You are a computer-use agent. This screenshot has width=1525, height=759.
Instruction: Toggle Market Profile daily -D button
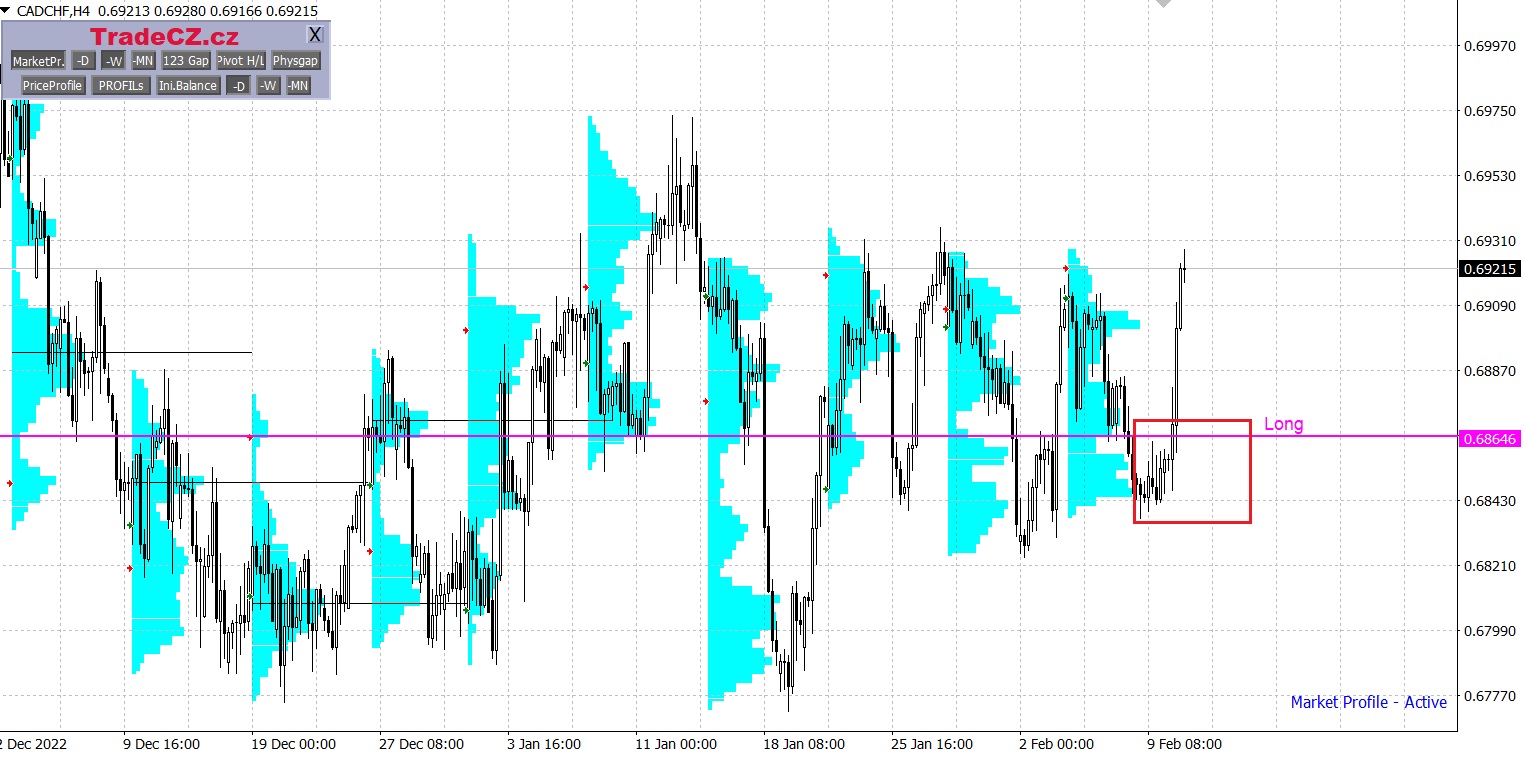coord(84,61)
